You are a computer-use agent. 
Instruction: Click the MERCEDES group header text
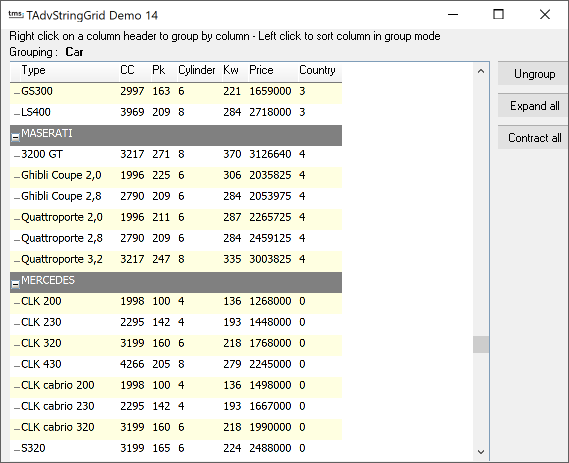(48, 280)
